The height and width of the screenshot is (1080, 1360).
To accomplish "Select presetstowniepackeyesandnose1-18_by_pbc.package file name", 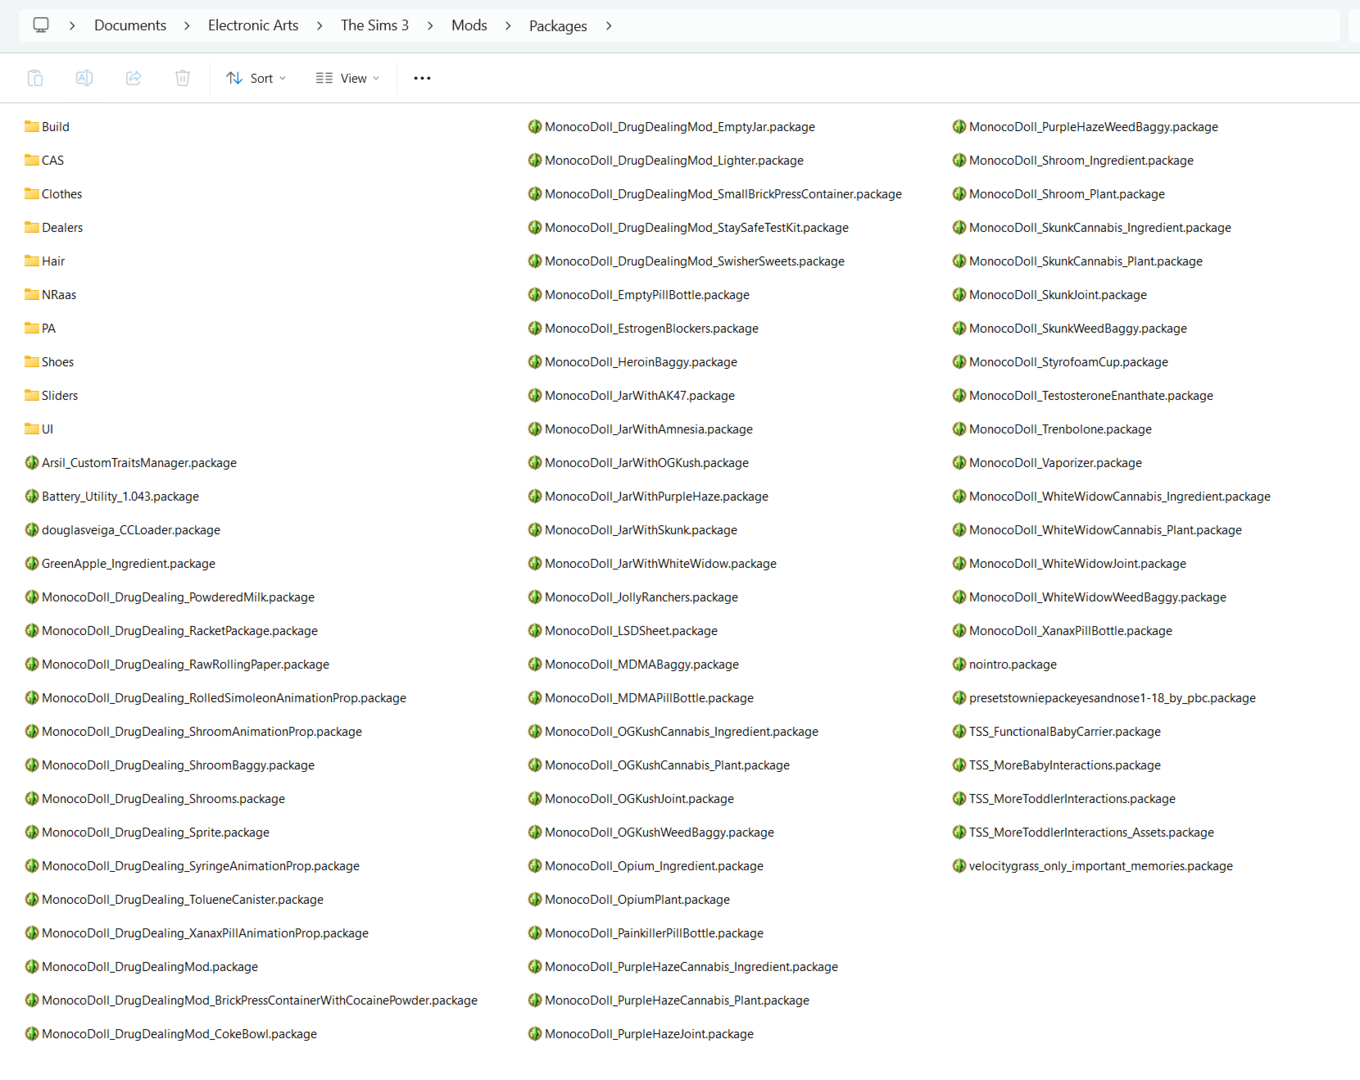I will point(1112,698).
